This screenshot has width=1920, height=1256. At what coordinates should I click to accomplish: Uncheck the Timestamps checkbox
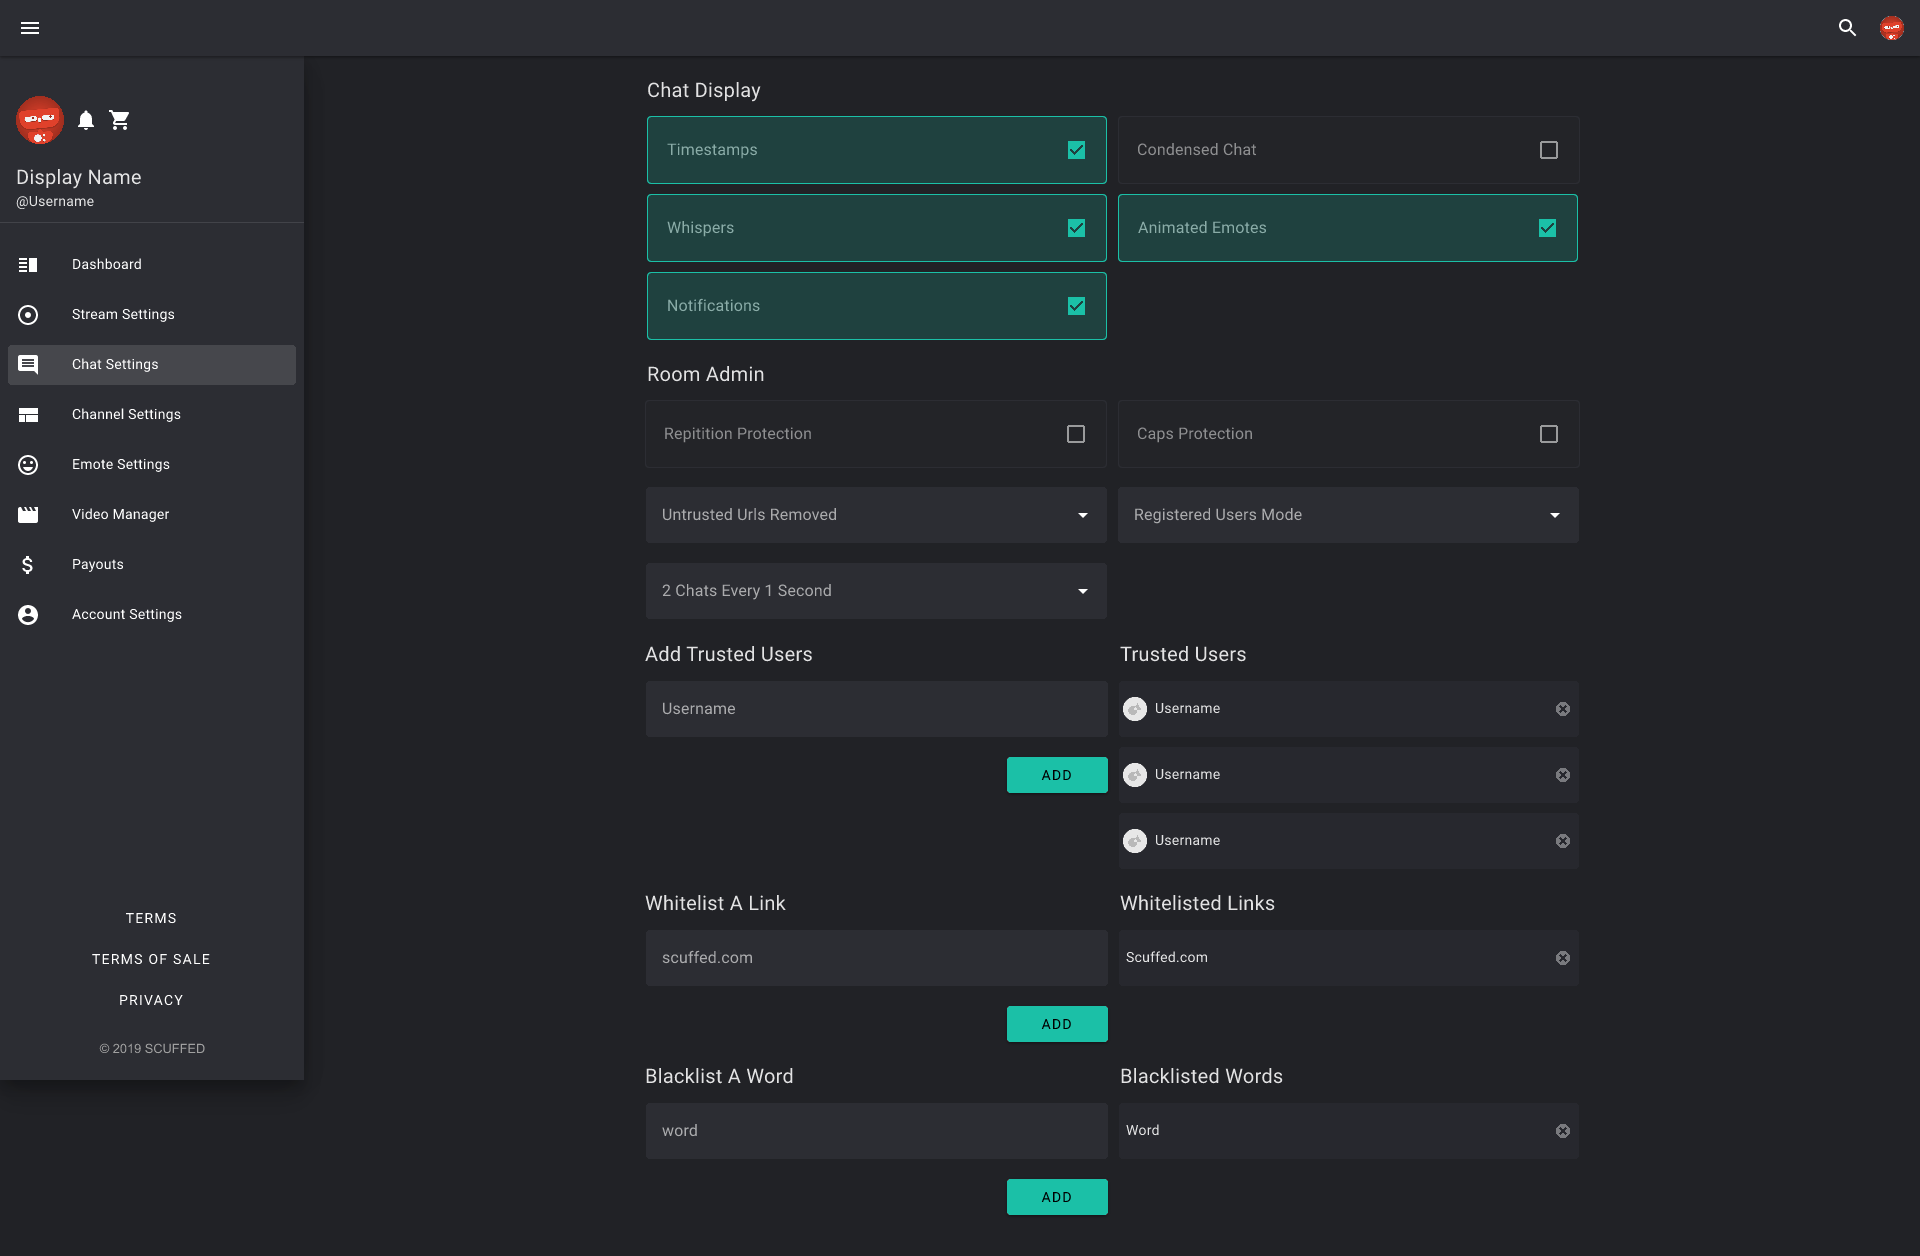1076,150
